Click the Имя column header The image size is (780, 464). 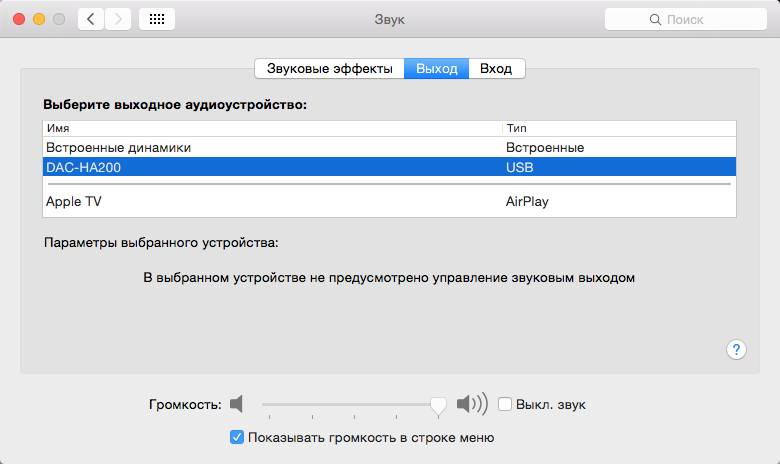click(270, 128)
